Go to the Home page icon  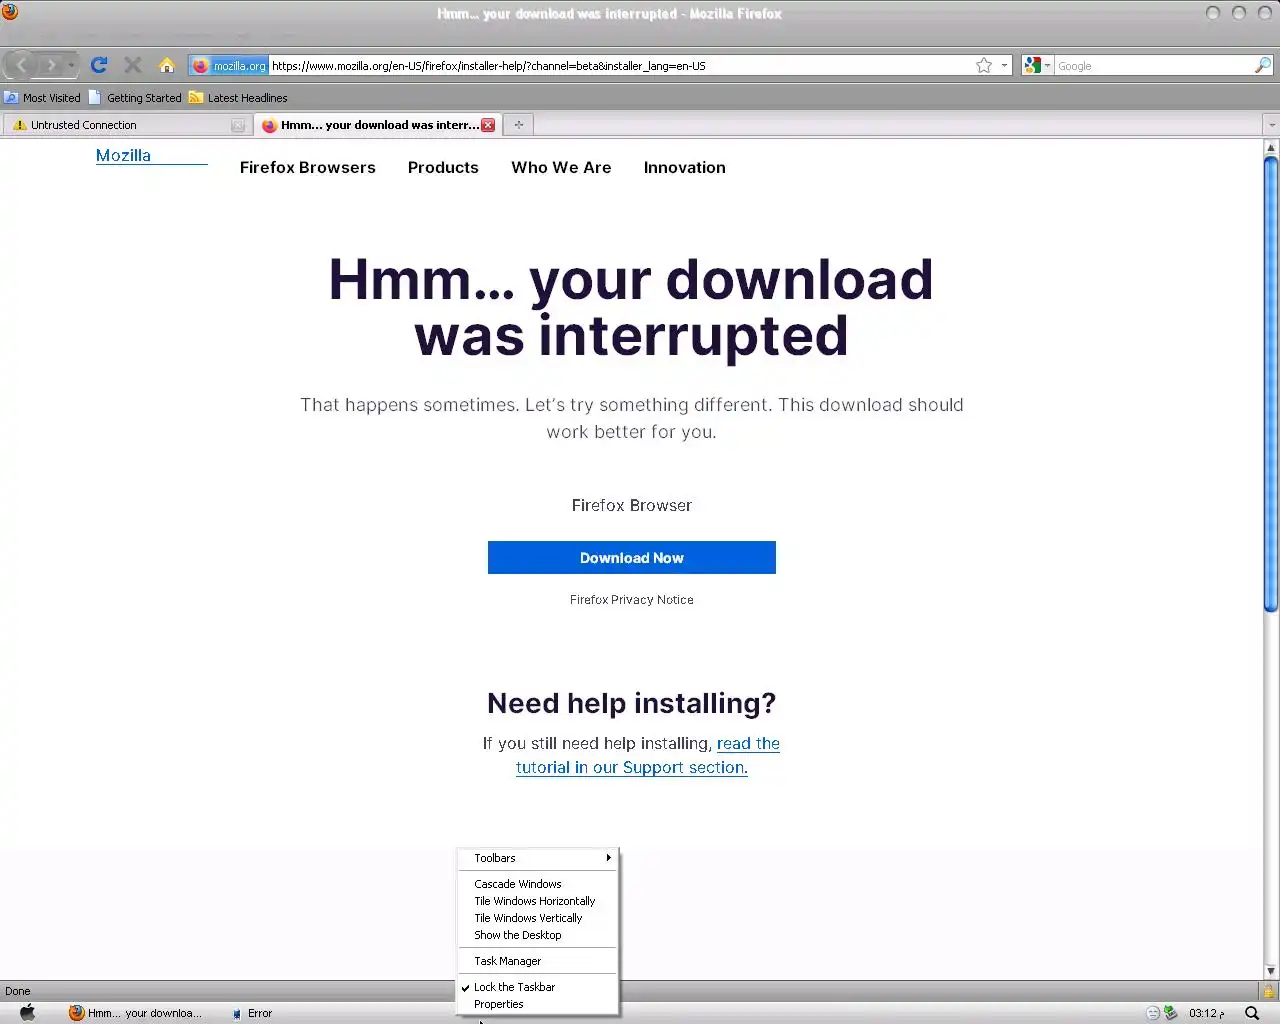167,65
